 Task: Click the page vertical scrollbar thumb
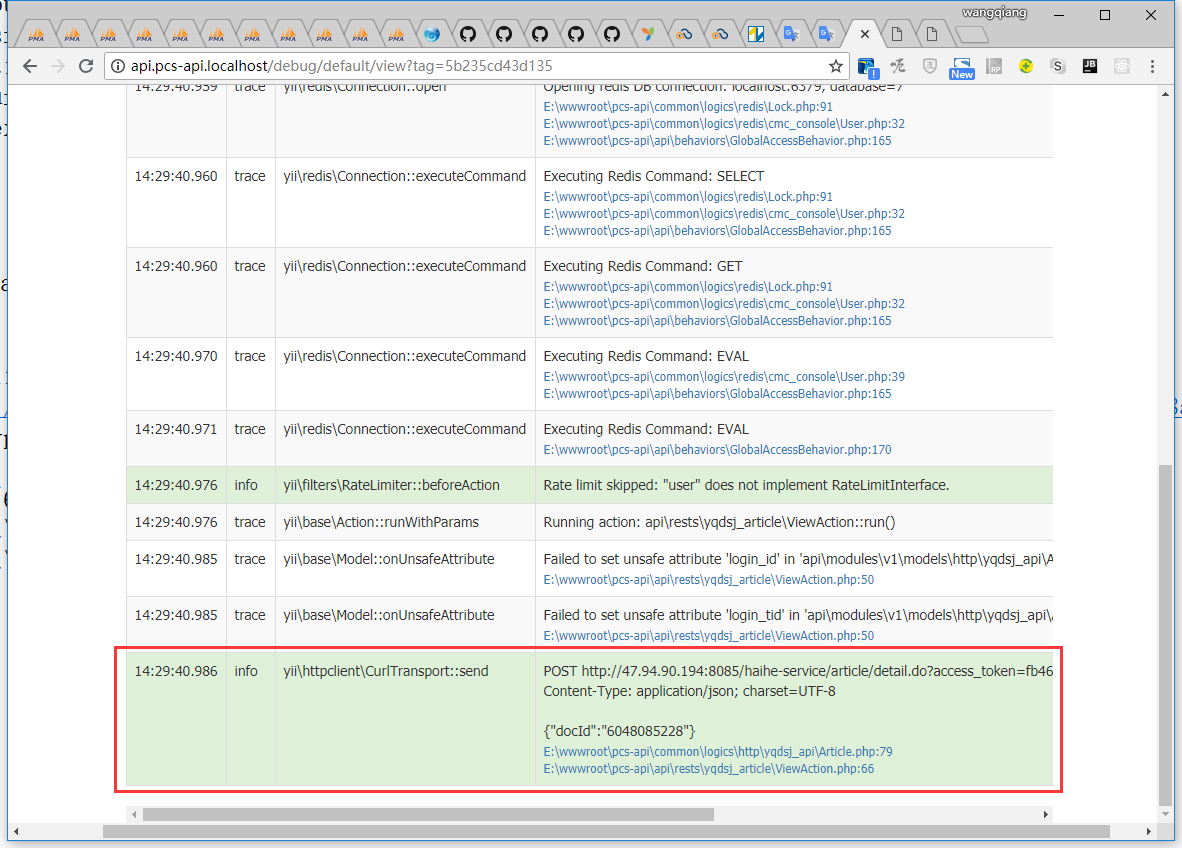(1164, 634)
